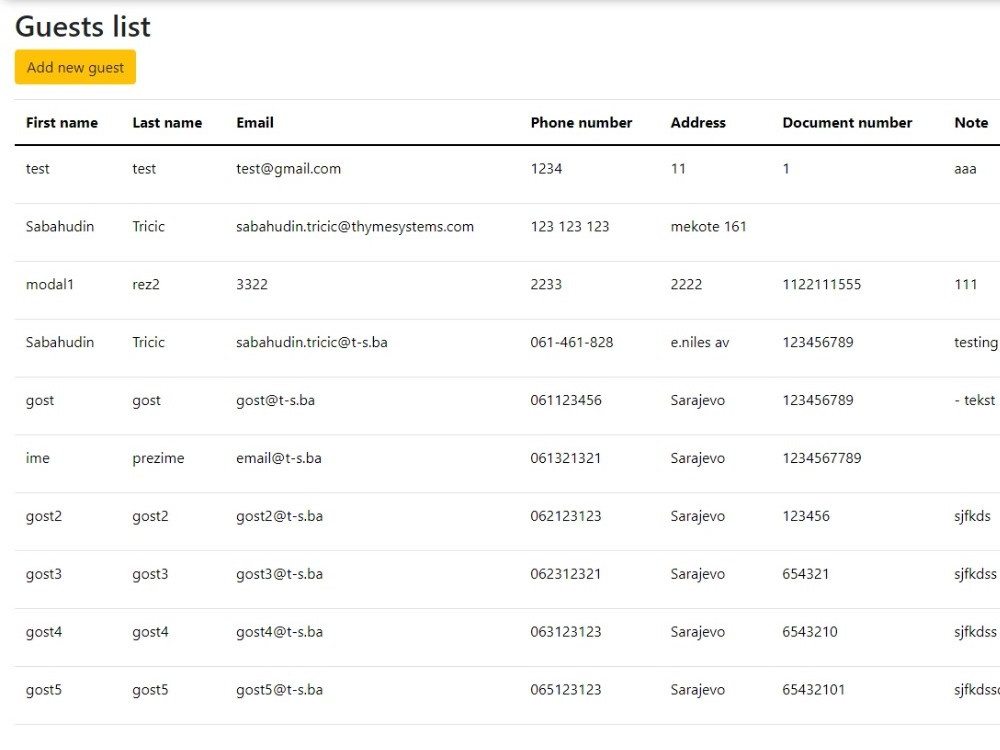Select the First name column header
The height and width of the screenshot is (750, 1000).
pyautogui.click(x=62, y=122)
